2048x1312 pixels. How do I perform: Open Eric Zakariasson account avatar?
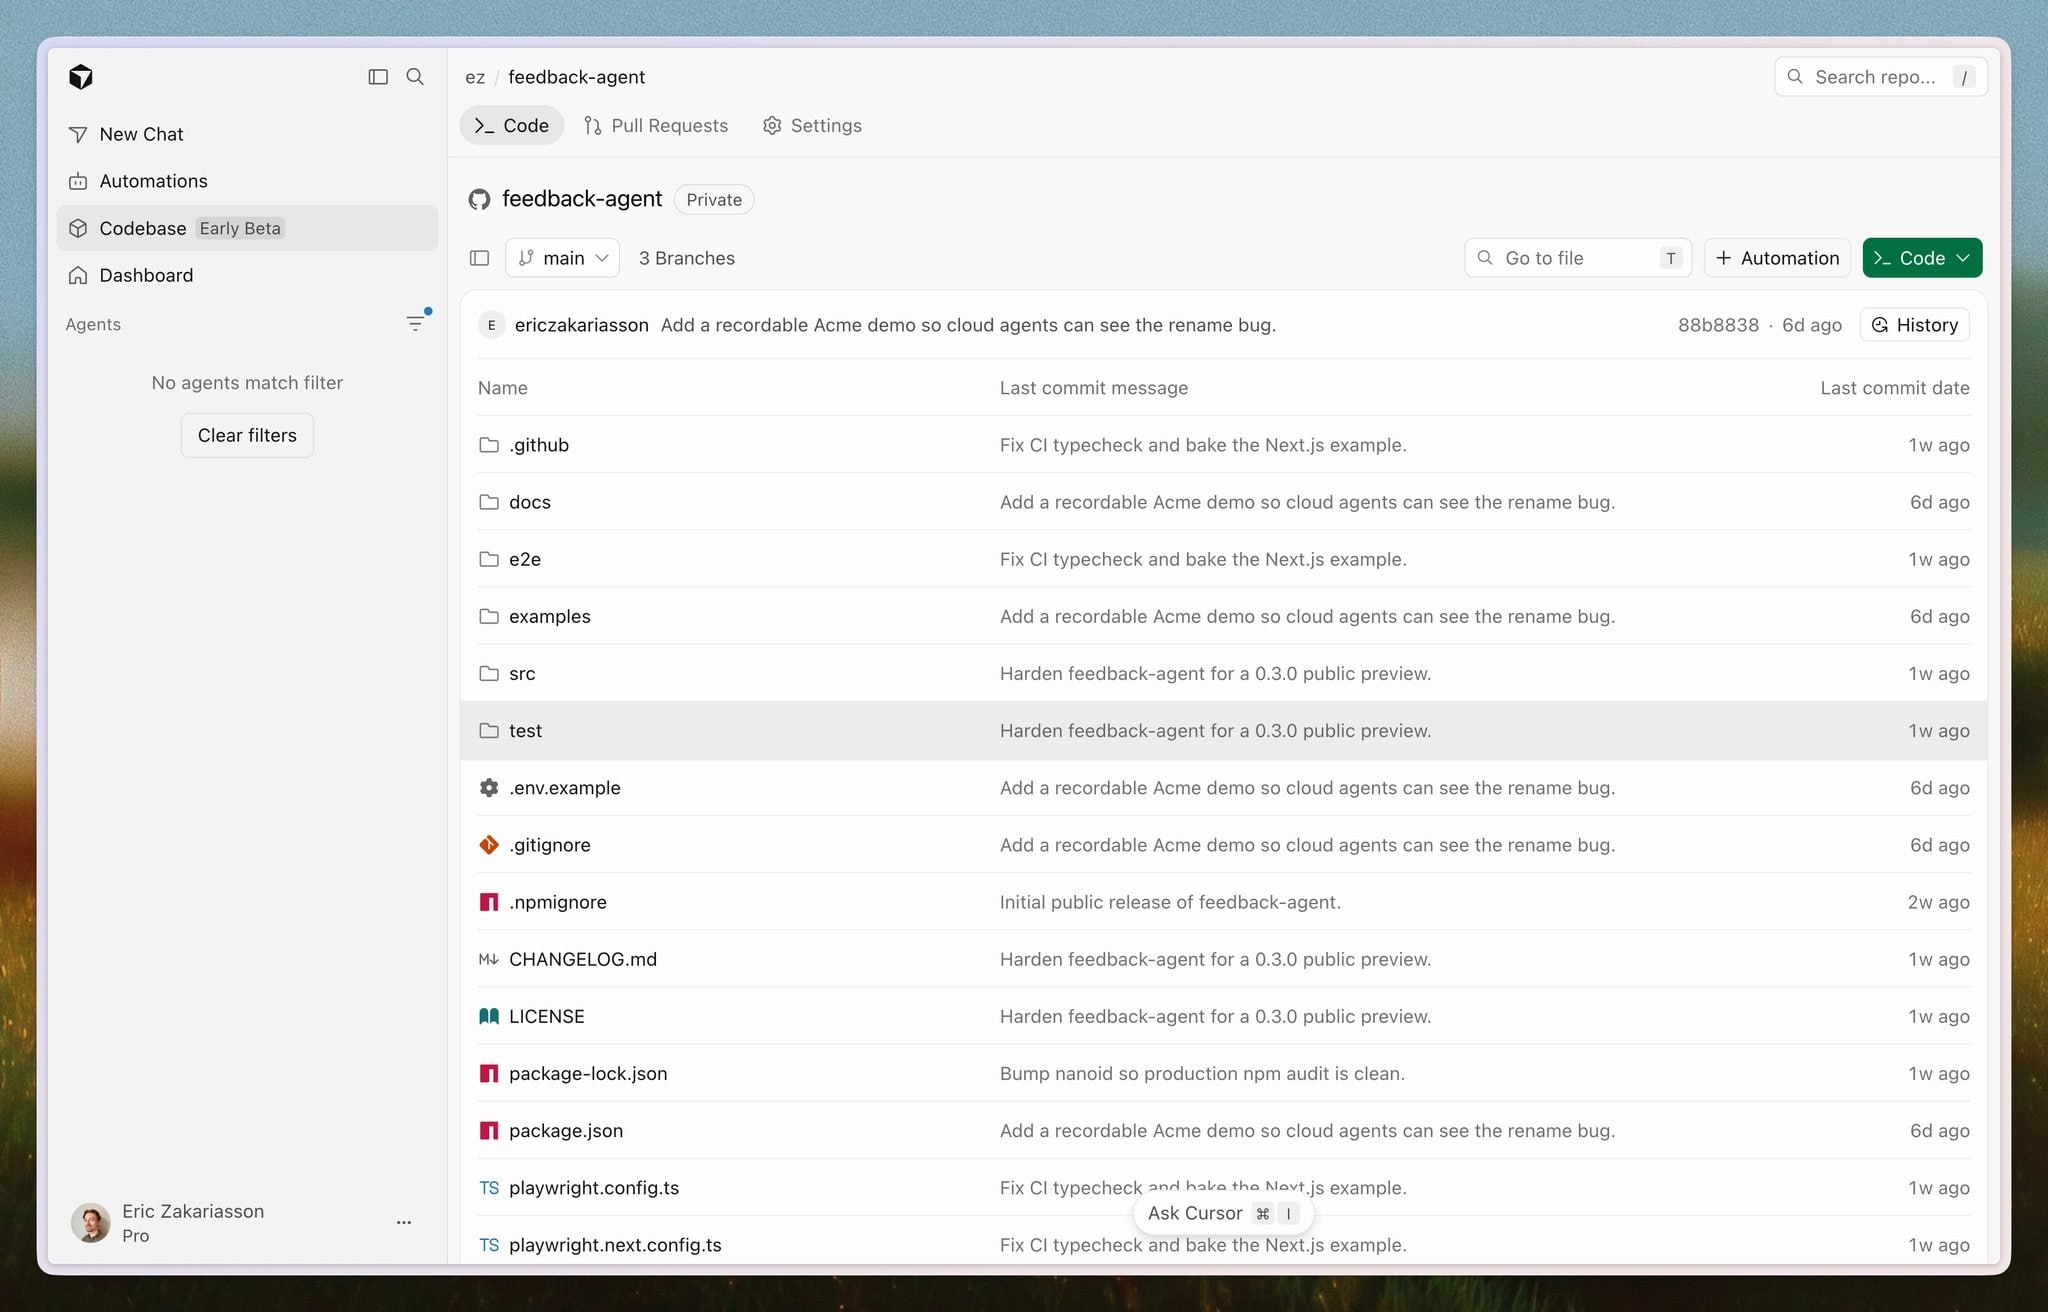tap(90, 1222)
